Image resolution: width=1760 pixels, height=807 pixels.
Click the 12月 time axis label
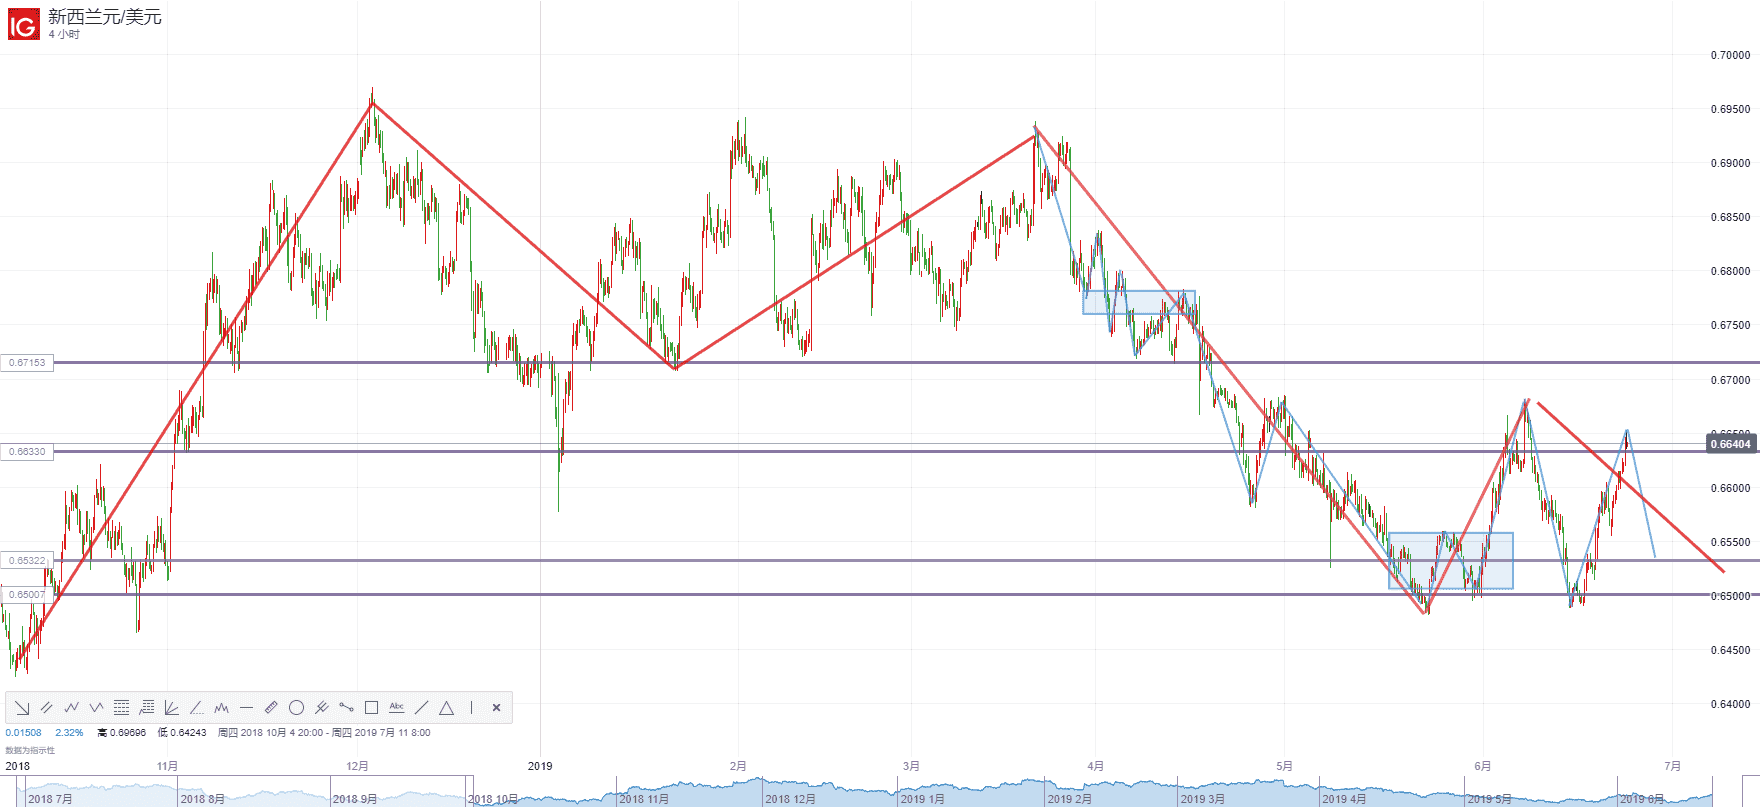coord(357,766)
